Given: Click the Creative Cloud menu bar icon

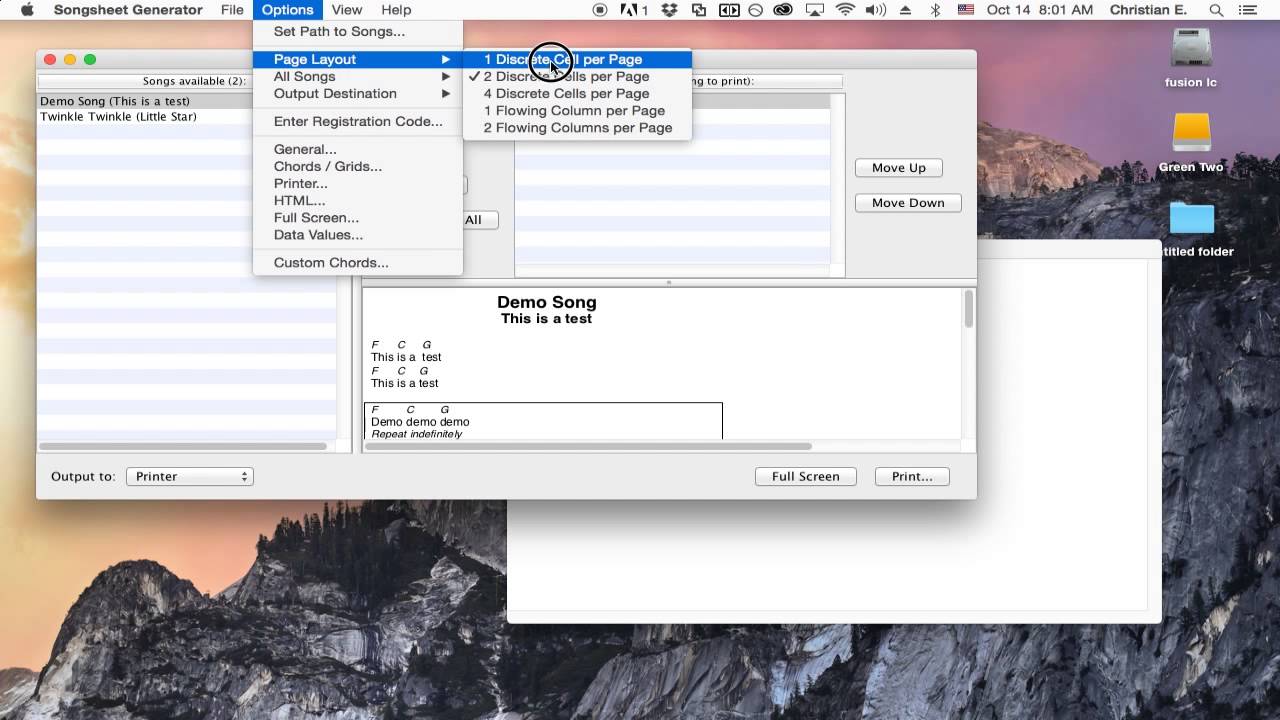Looking at the screenshot, I should click(784, 10).
